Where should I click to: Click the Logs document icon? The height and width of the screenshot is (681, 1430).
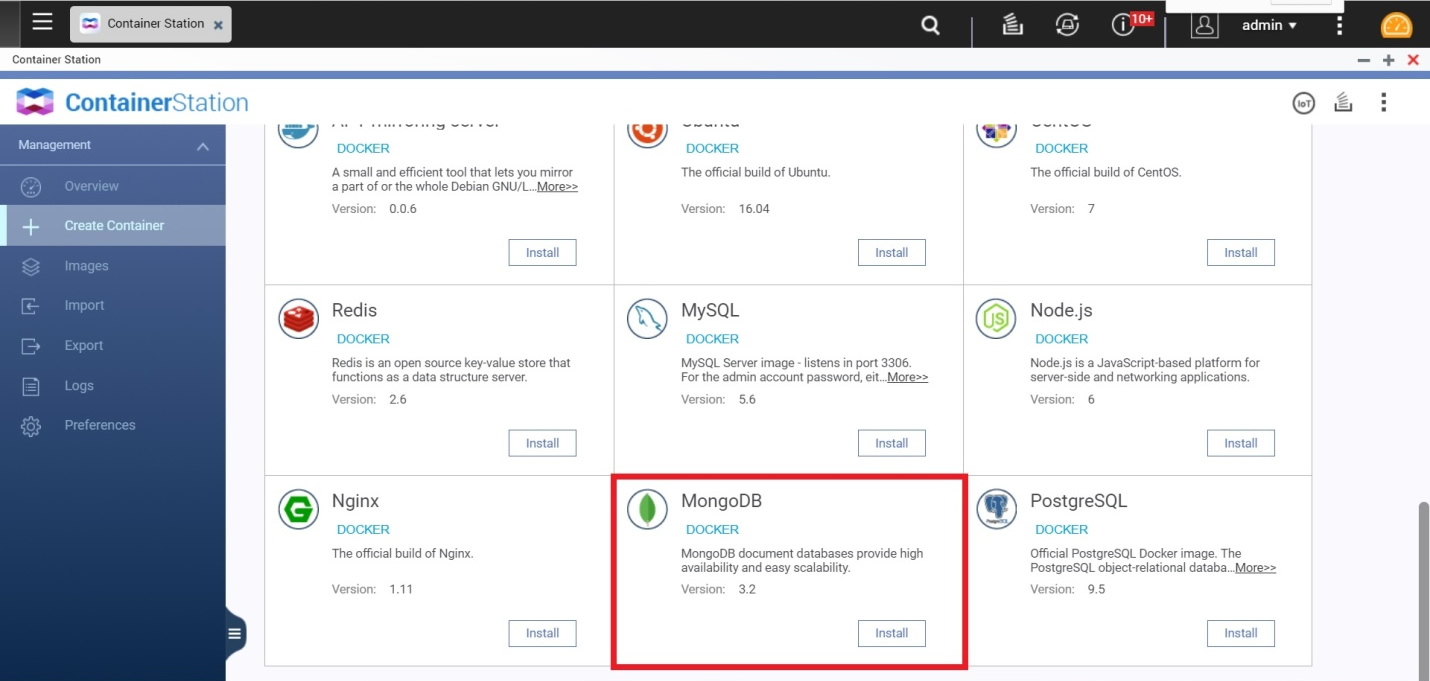31,386
